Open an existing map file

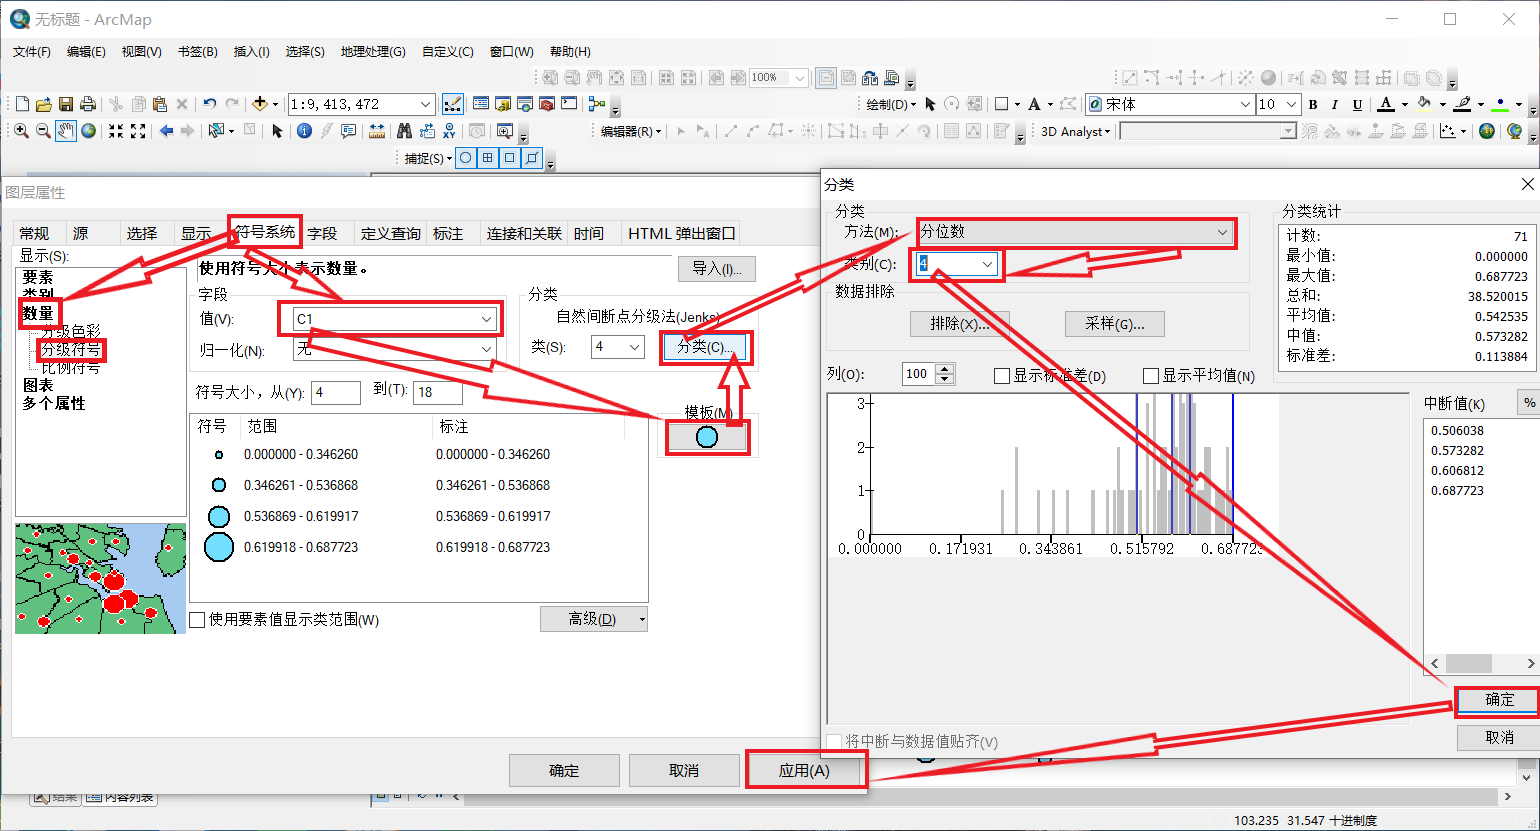[43, 104]
